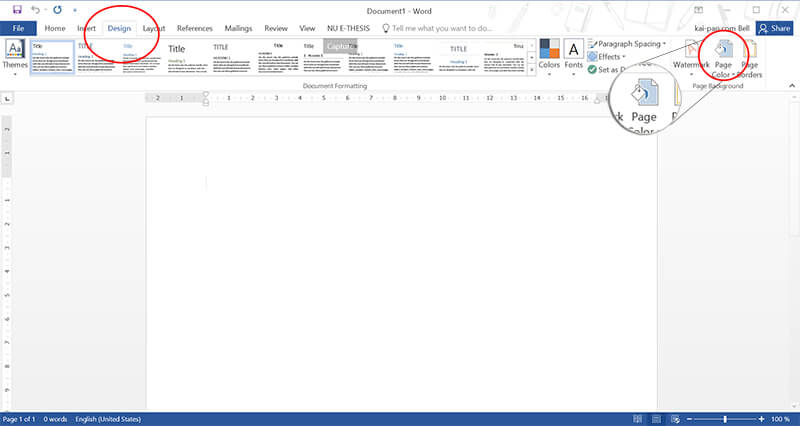Image resolution: width=800 pixels, height=426 pixels.
Task: Open the Colors theme dropdown
Action: 549,58
